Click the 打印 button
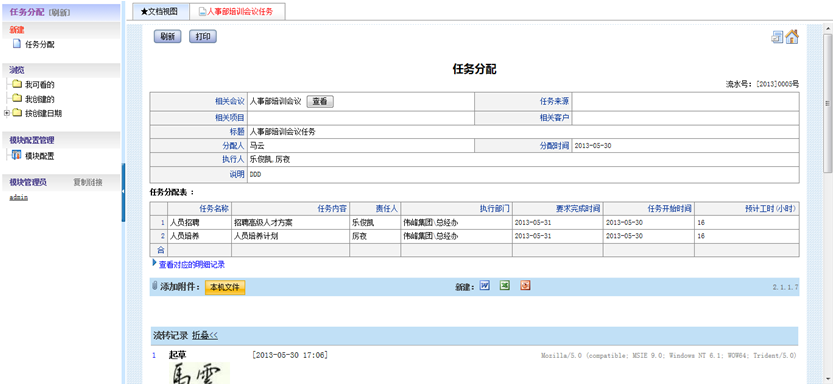This screenshot has width=834, height=385. [x=203, y=37]
